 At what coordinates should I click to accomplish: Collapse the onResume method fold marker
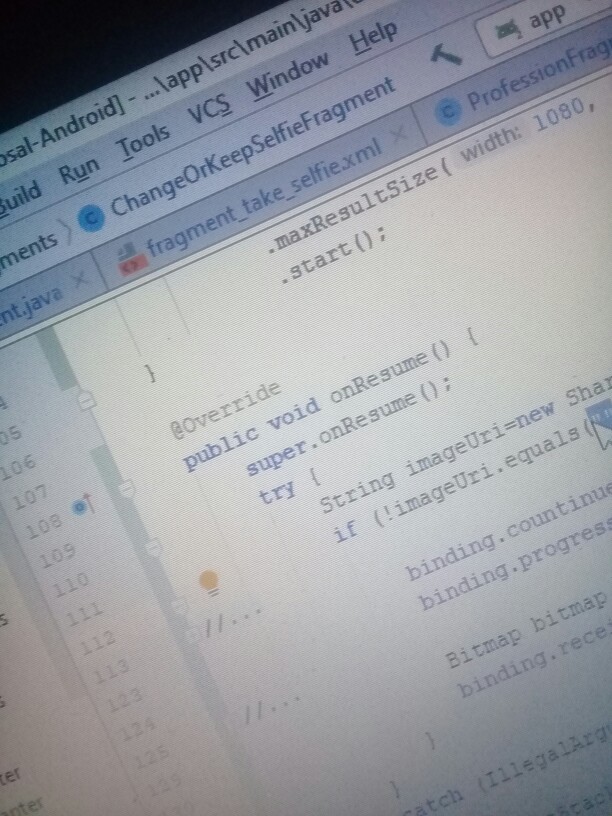pyautogui.click(x=86, y=400)
